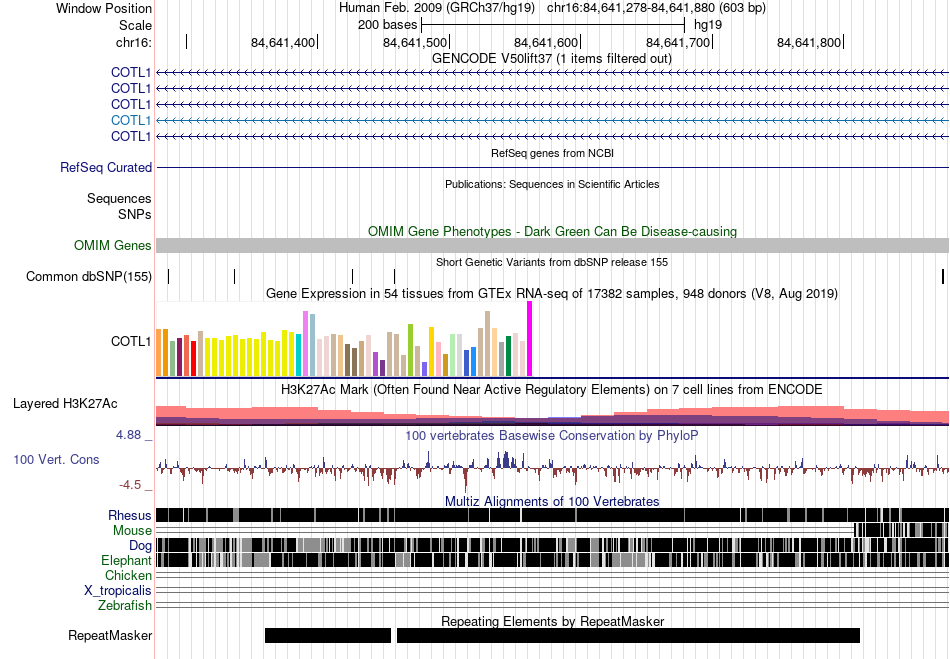
Task: Click the 'RefSeq genes from NCBI' title
Action: pyautogui.click(x=552, y=153)
